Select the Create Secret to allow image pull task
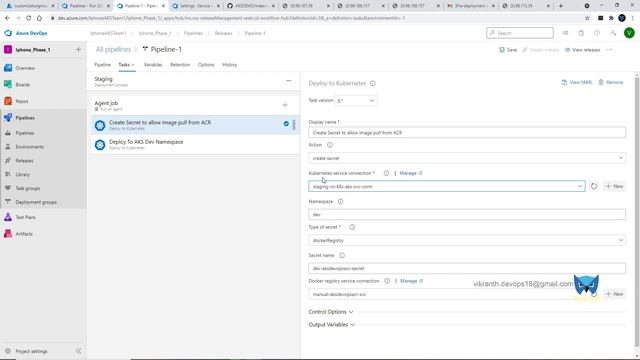Image resolution: width=640 pixels, height=360 pixels. coord(196,125)
